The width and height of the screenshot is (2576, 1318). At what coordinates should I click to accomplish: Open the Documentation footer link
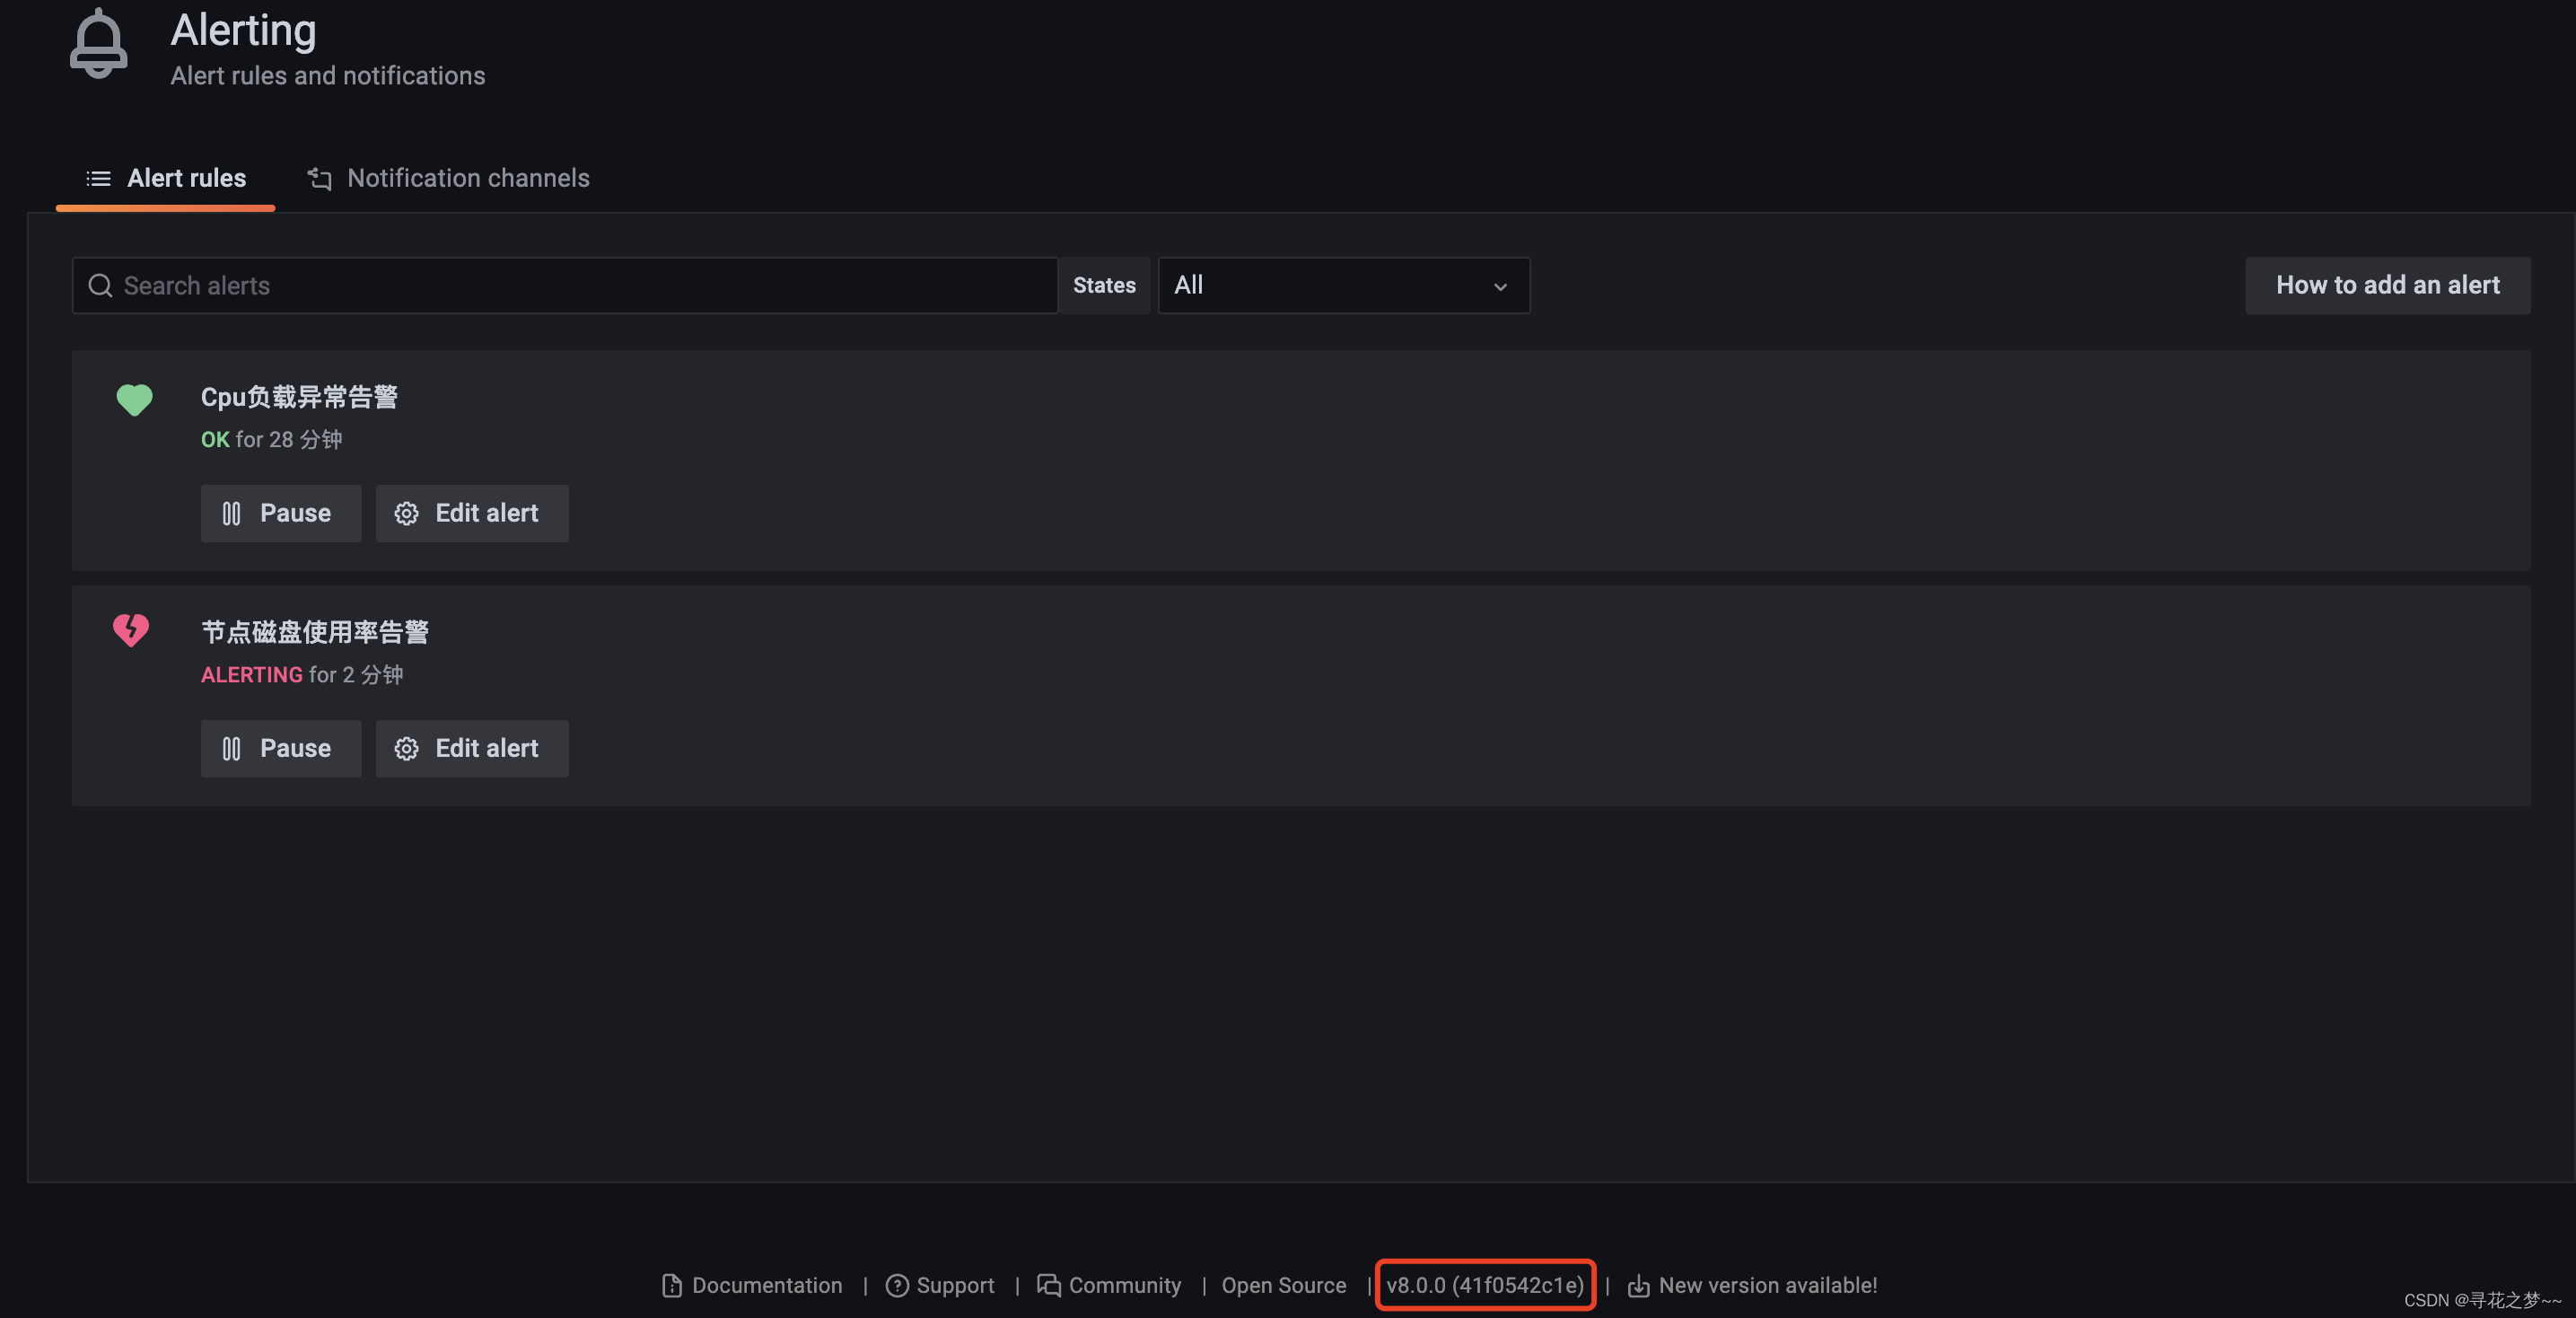(752, 1286)
